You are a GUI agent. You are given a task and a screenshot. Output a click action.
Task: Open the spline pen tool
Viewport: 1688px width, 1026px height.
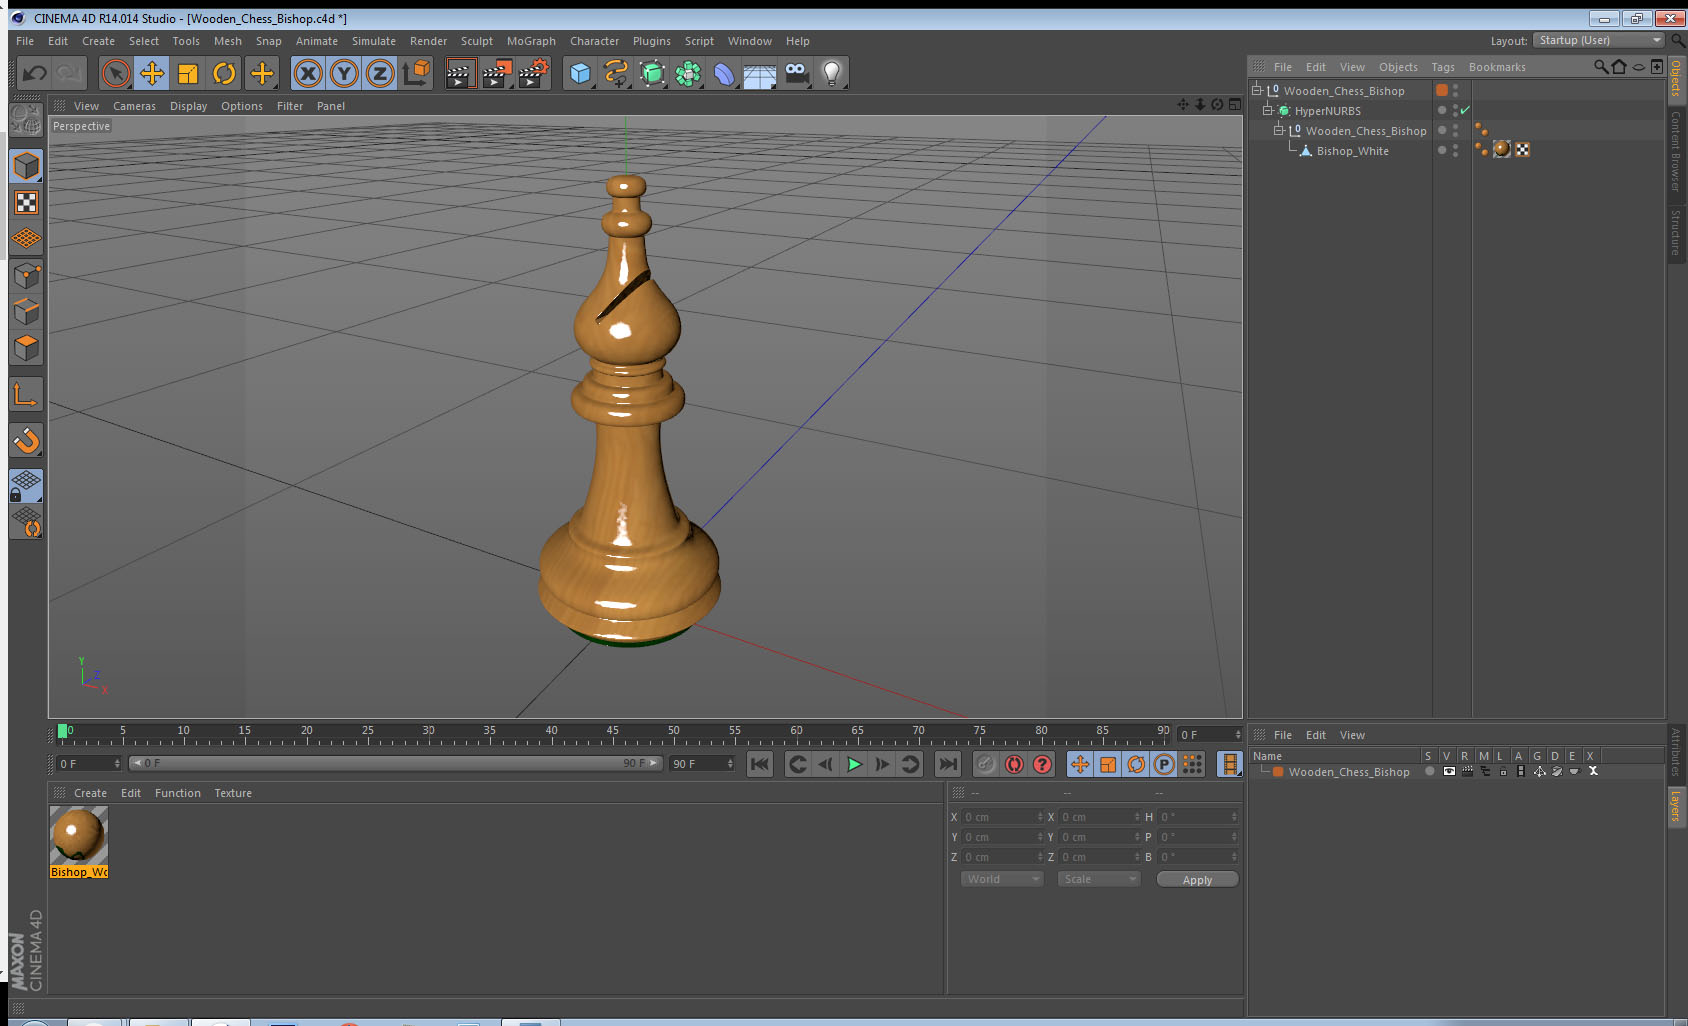[616, 73]
